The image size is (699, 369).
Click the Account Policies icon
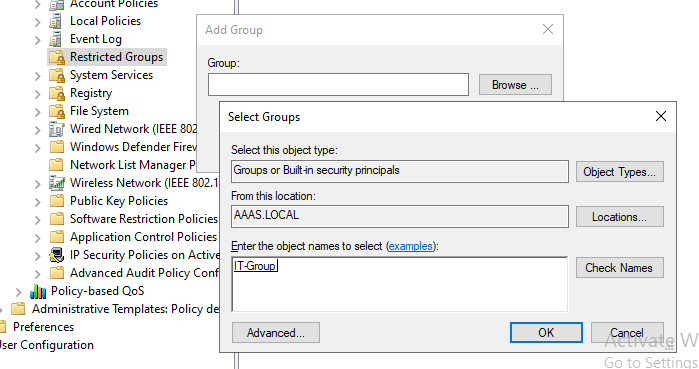point(56,4)
